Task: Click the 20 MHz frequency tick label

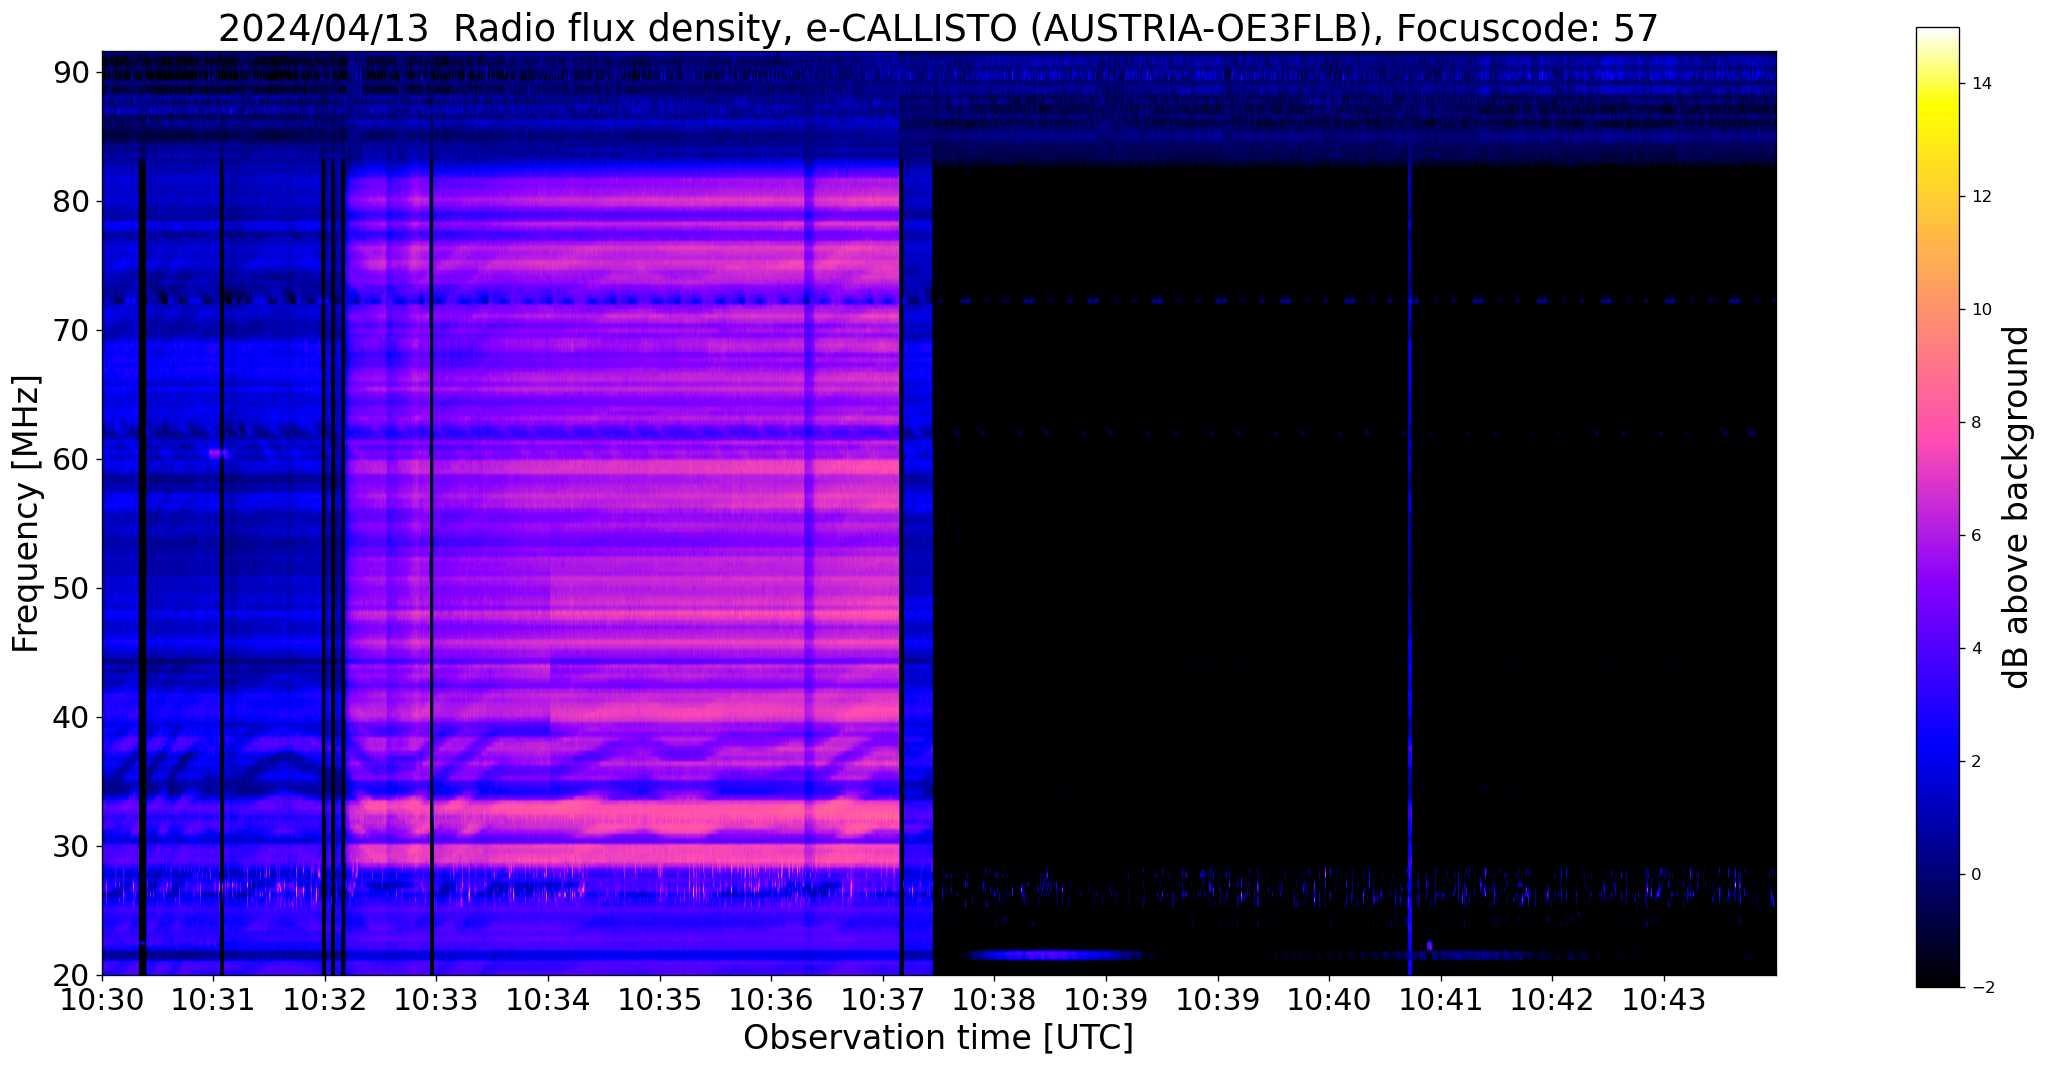Action: point(72,975)
